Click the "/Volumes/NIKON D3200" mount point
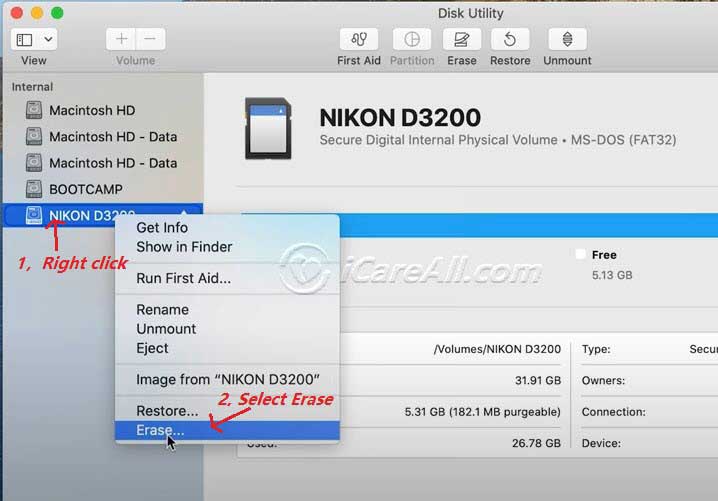718x501 pixels. (x=497, y=349)
